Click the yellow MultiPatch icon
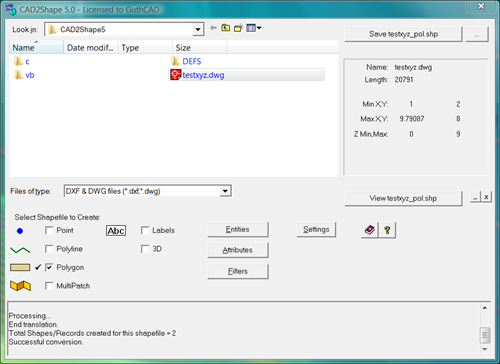The height and width of the screenshot is (364, 500). [20, 286]
